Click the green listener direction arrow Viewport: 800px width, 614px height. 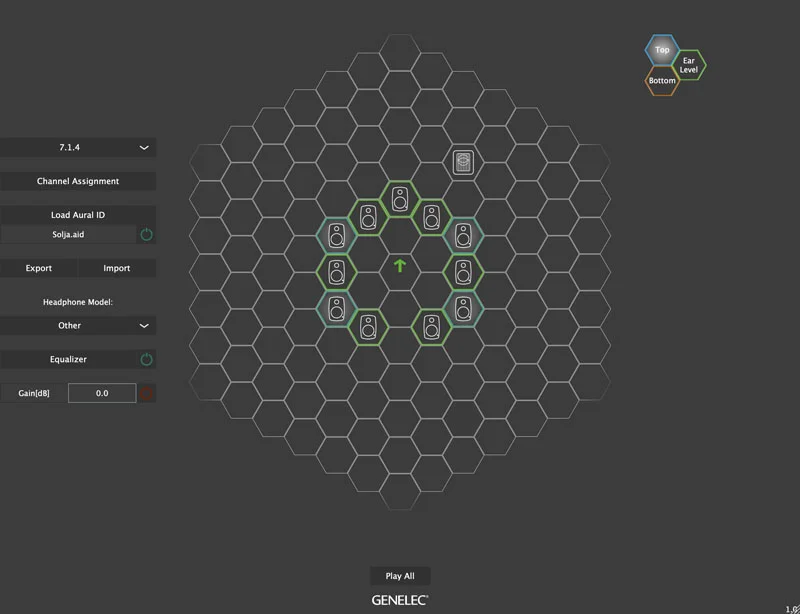coord(400,265)
